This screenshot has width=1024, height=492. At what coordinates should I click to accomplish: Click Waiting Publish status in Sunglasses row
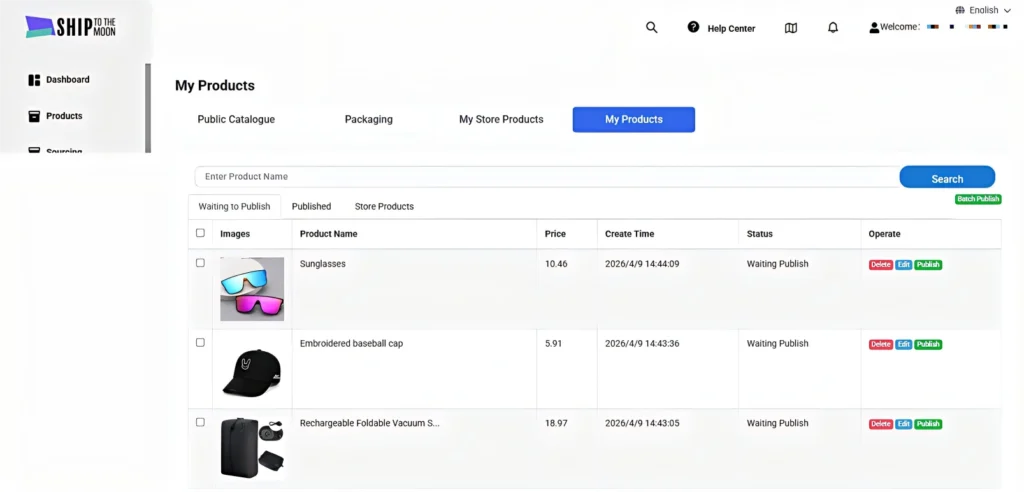(777, 264)
